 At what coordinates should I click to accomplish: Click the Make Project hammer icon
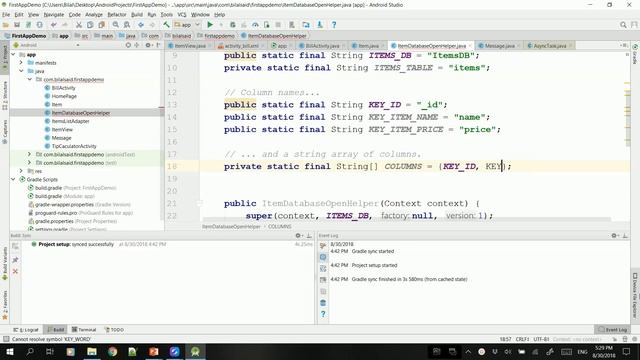point(166,25)
